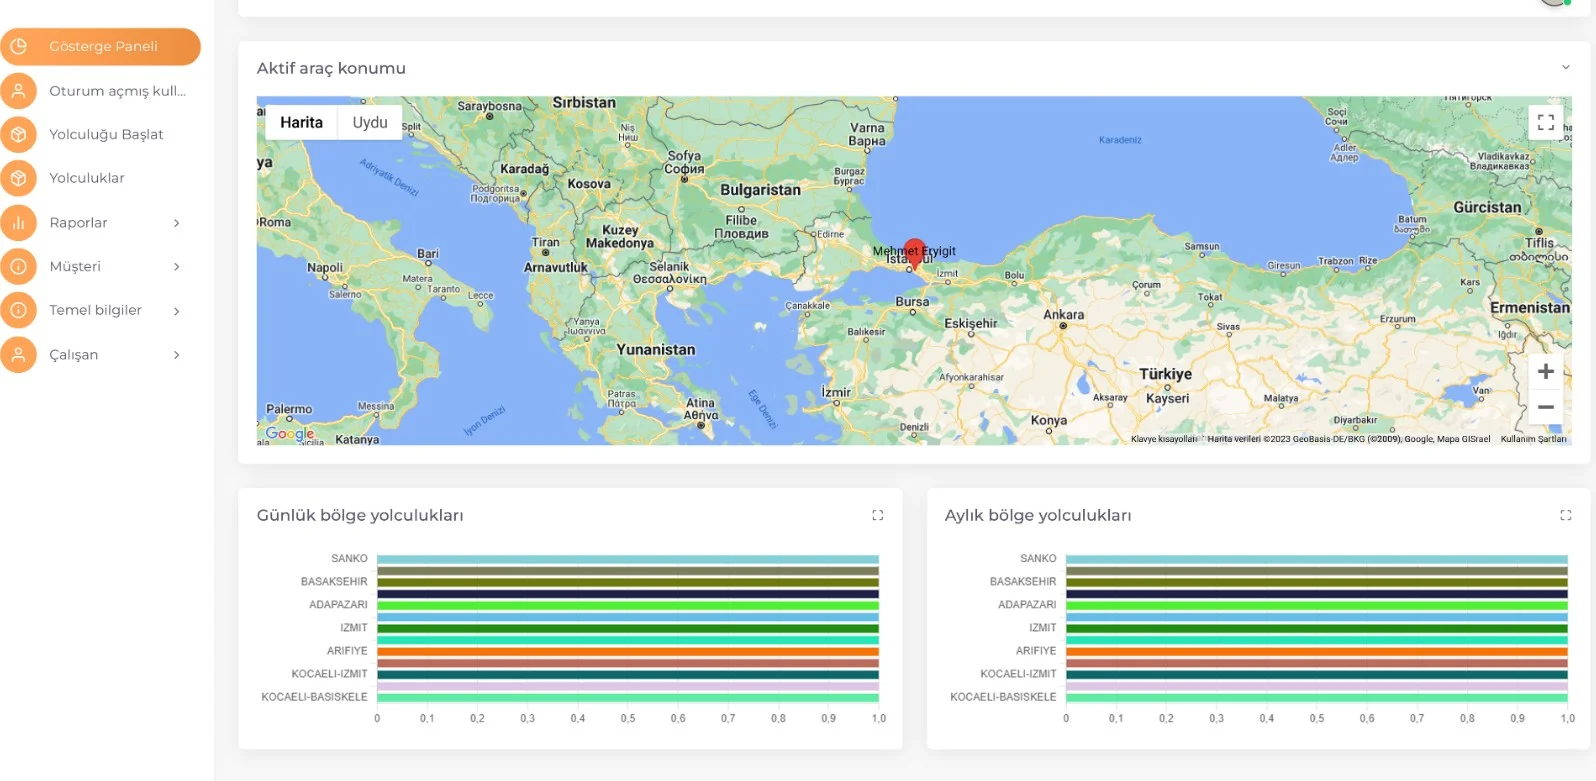
Task: Expand the Günlük bölge yolculukları chart
Action: click(x=877, y=515)
